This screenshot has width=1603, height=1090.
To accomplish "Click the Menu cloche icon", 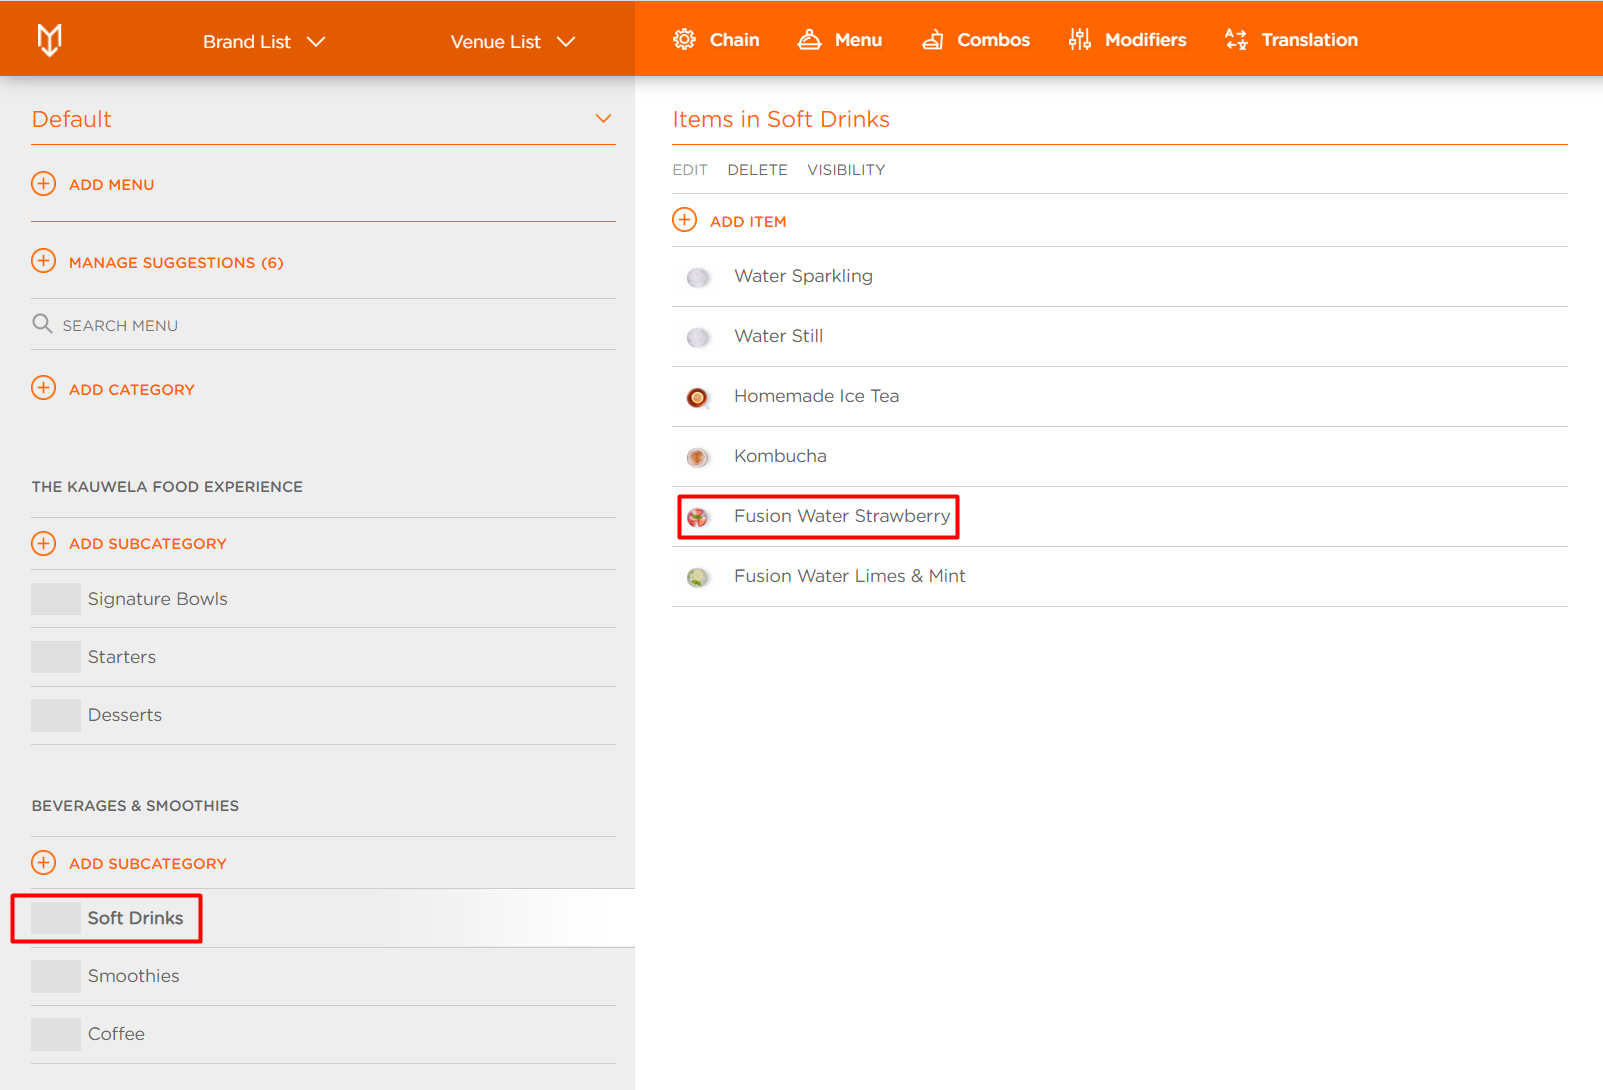I will coord(809,40).
